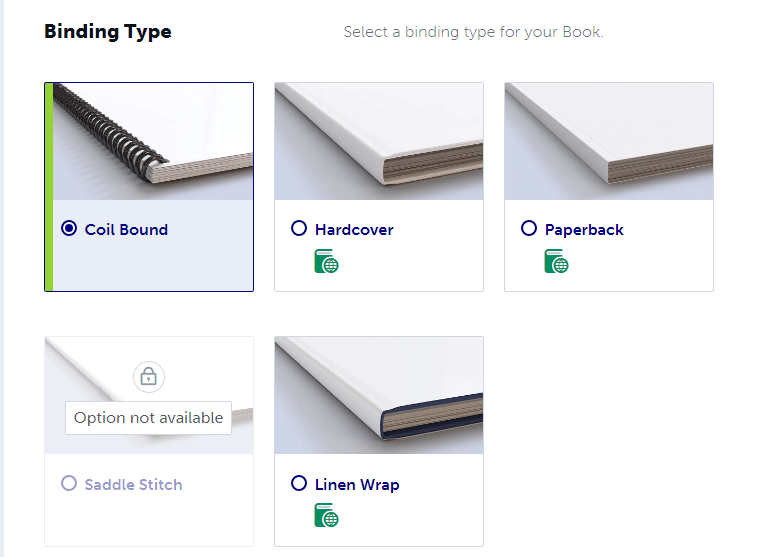The image size is (783, 557).
Task: Click the Paperback book preview image
Action: click(x=609, y=141)
